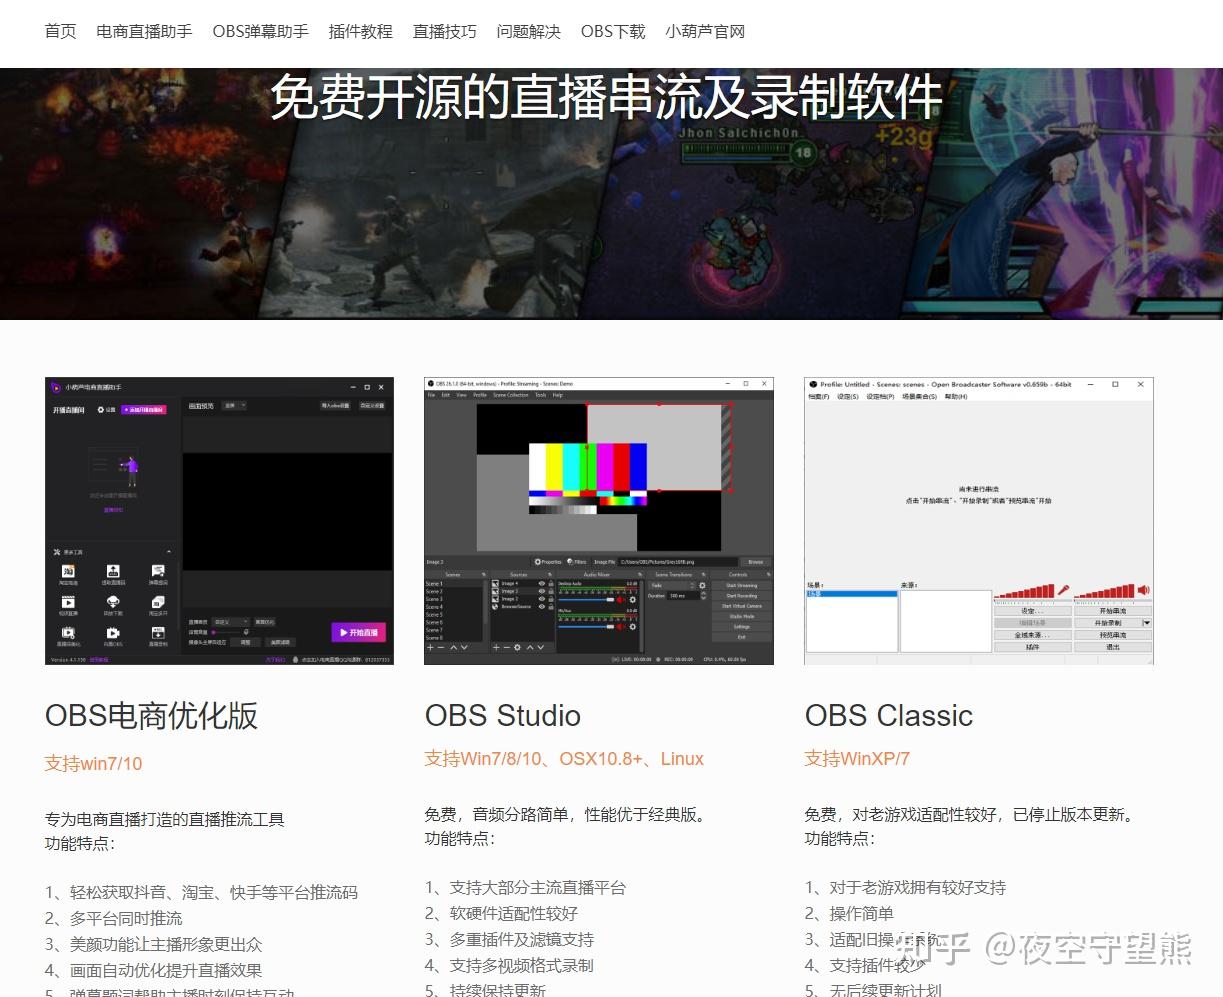Screen dimensions: 1223x997
Task: Click the add source plus icon in OBS Studio thumbnail
Action: click(496, 648)
